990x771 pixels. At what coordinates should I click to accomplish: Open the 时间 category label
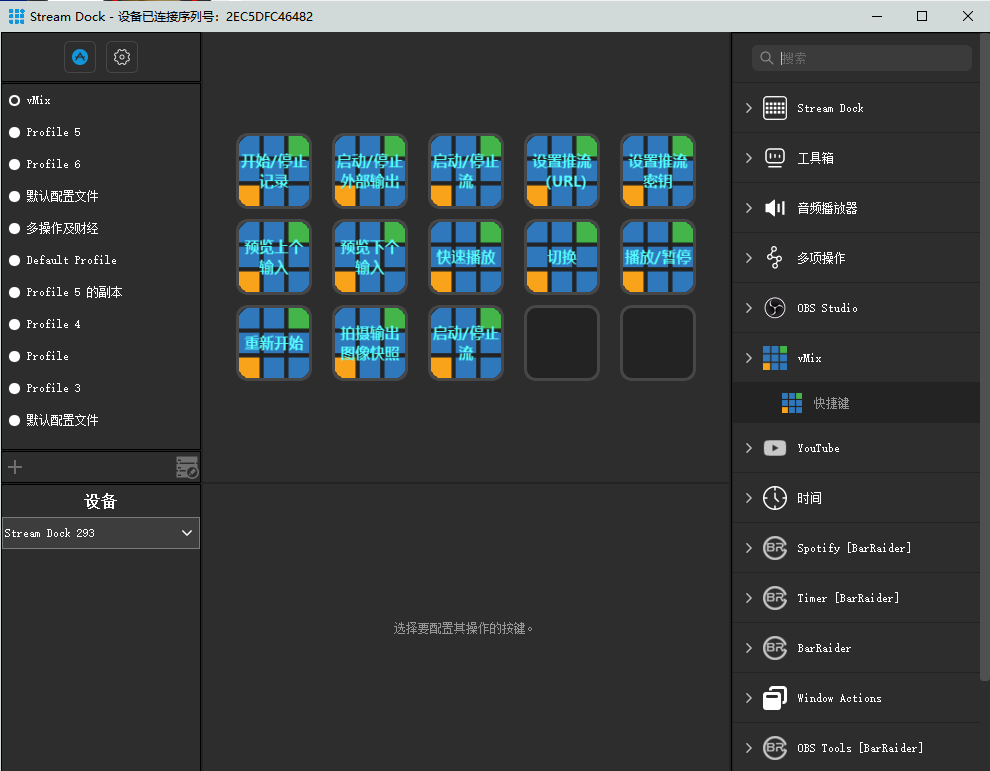(x=809, y=498)
